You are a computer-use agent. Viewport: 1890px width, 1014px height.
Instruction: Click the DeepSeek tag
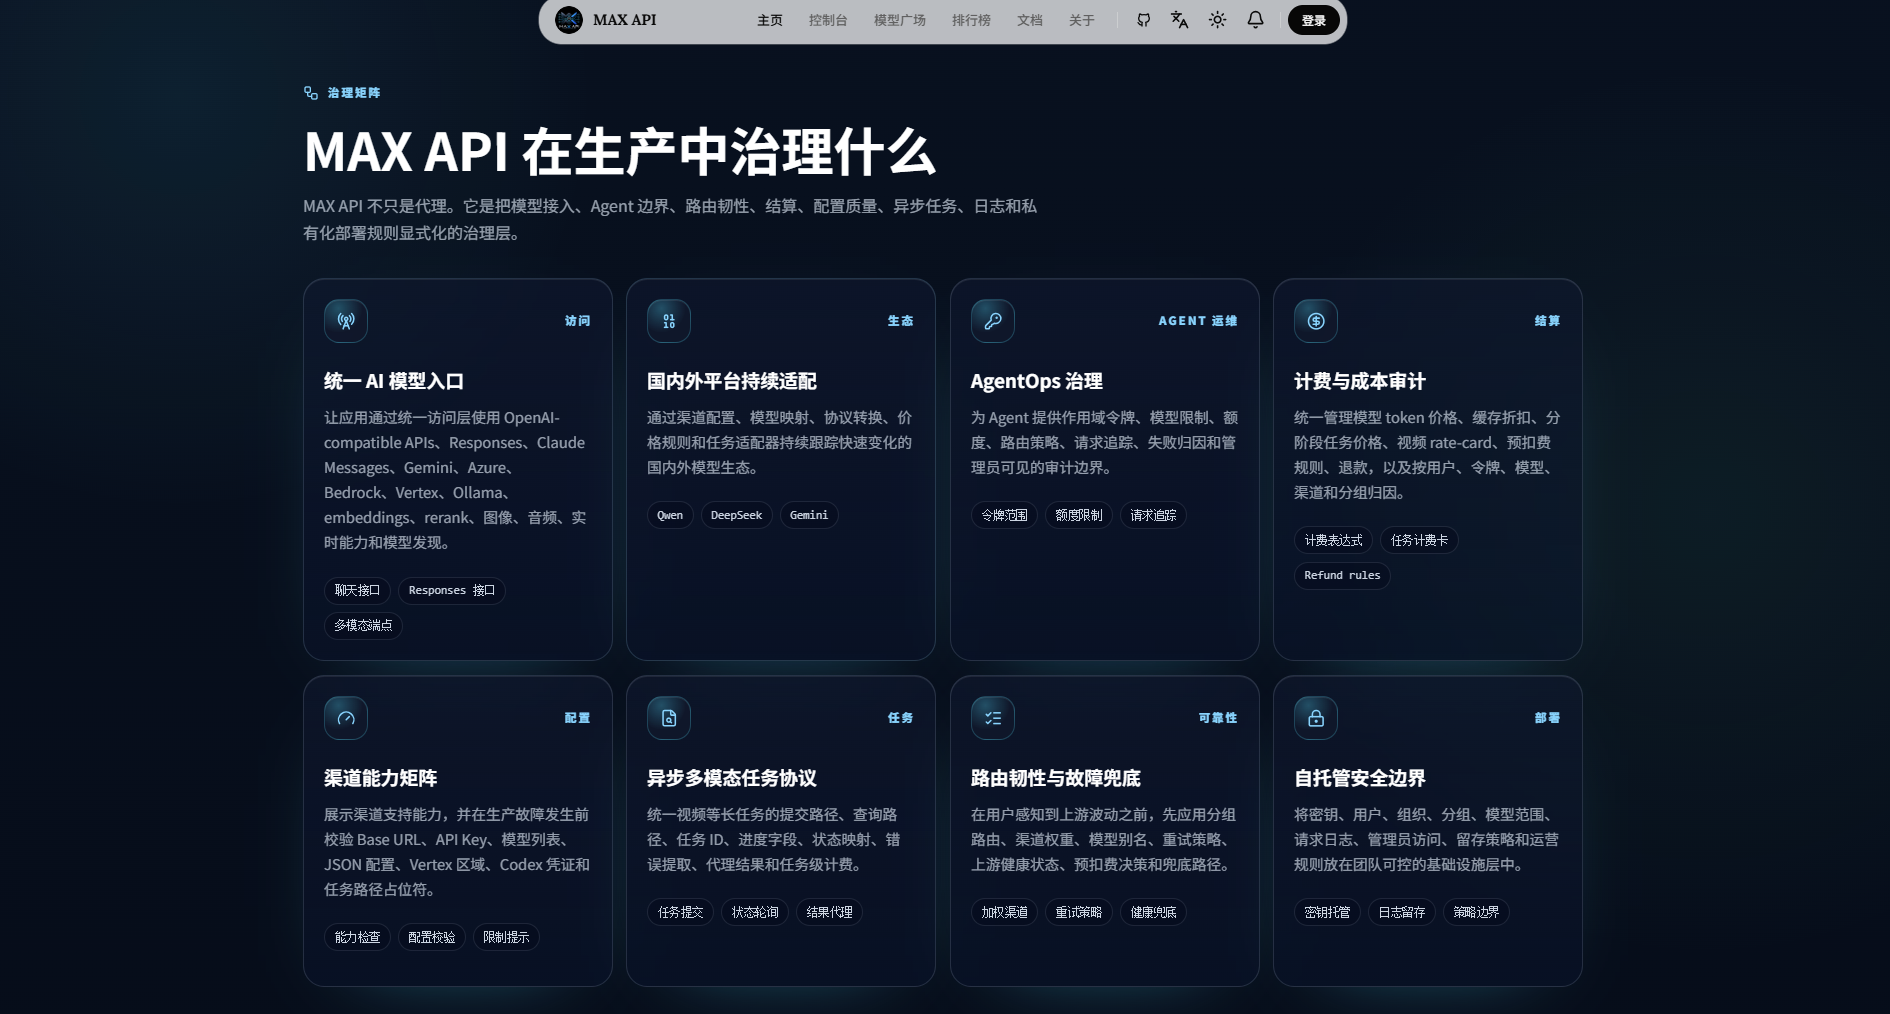coord(736,516)
